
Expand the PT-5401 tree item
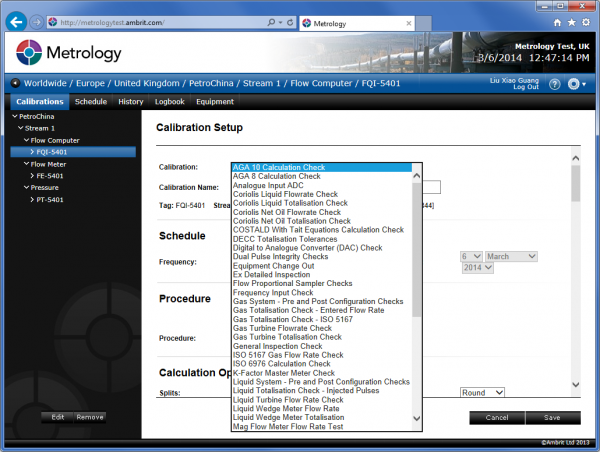[32, 199]
